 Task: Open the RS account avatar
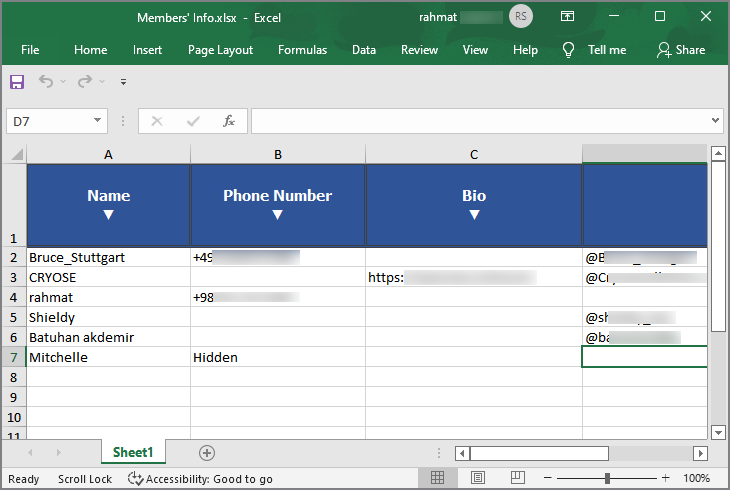(x=520, y=17)
